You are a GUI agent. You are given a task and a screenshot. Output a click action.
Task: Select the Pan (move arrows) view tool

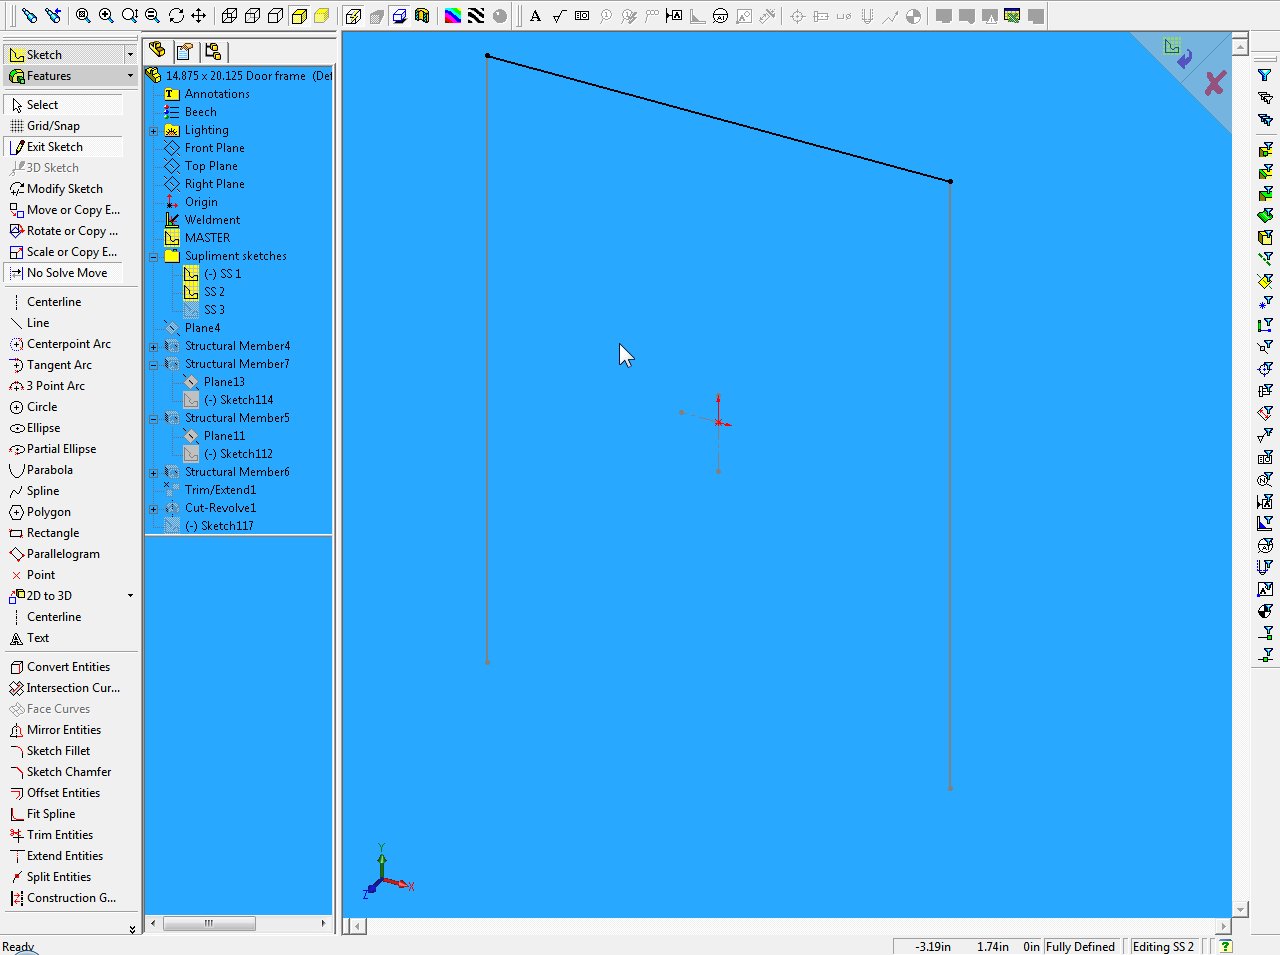click(x=198, y=16)
